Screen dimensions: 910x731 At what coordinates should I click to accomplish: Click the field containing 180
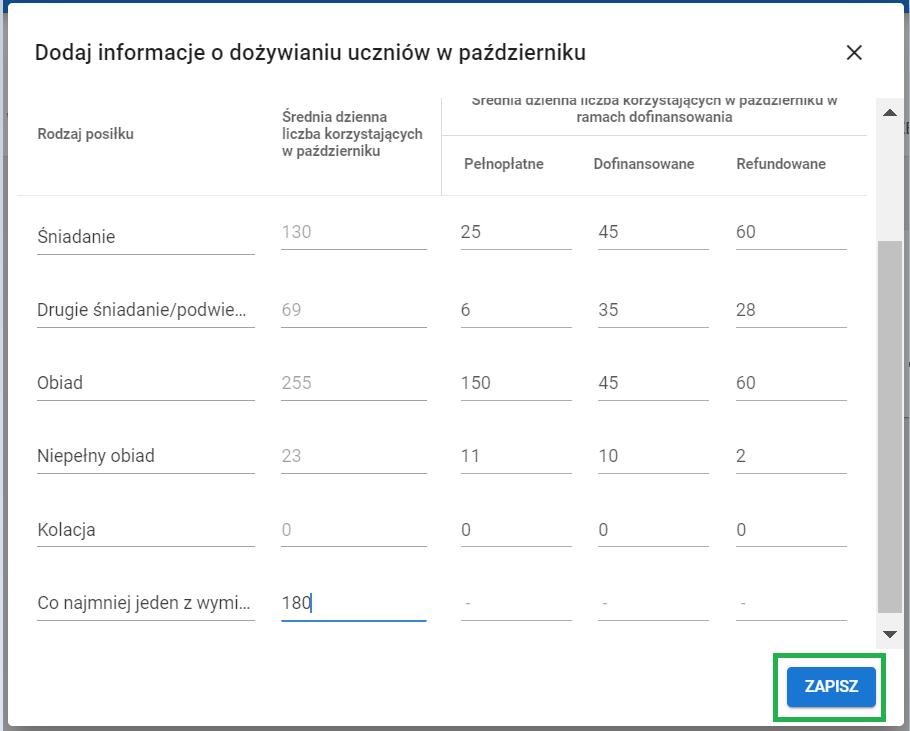353,602
